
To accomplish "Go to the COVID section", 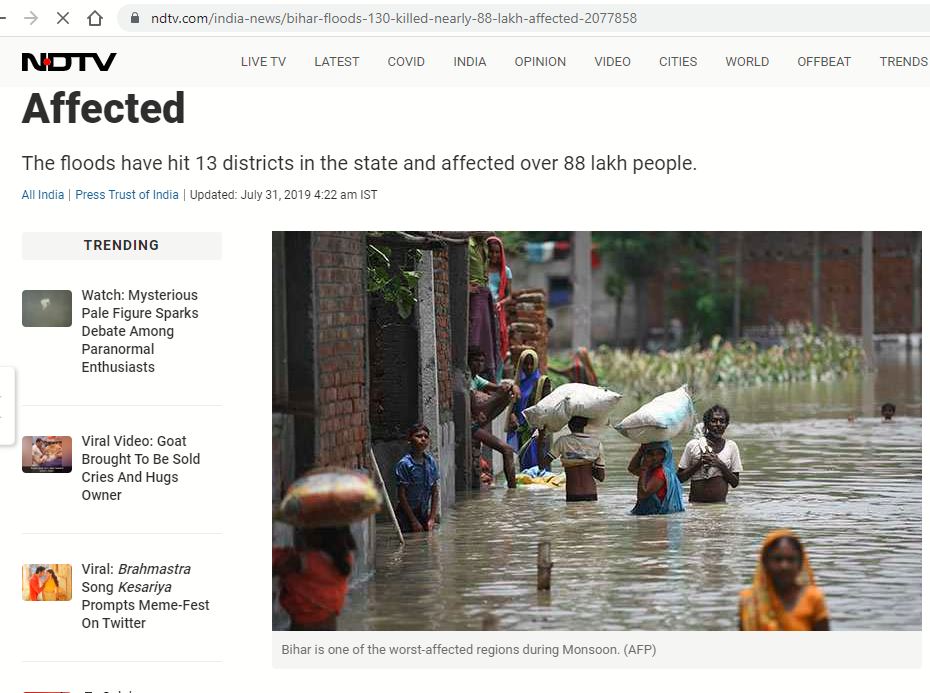I will tap(406, 62).
